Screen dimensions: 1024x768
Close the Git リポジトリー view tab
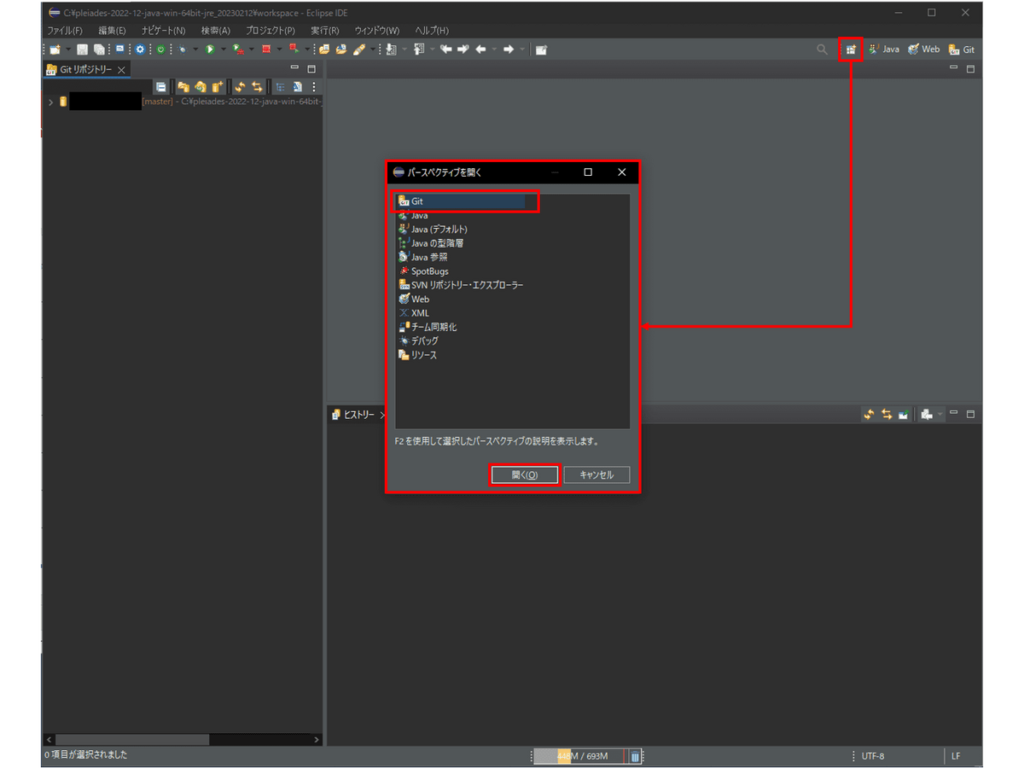click(x=121, y=70)
